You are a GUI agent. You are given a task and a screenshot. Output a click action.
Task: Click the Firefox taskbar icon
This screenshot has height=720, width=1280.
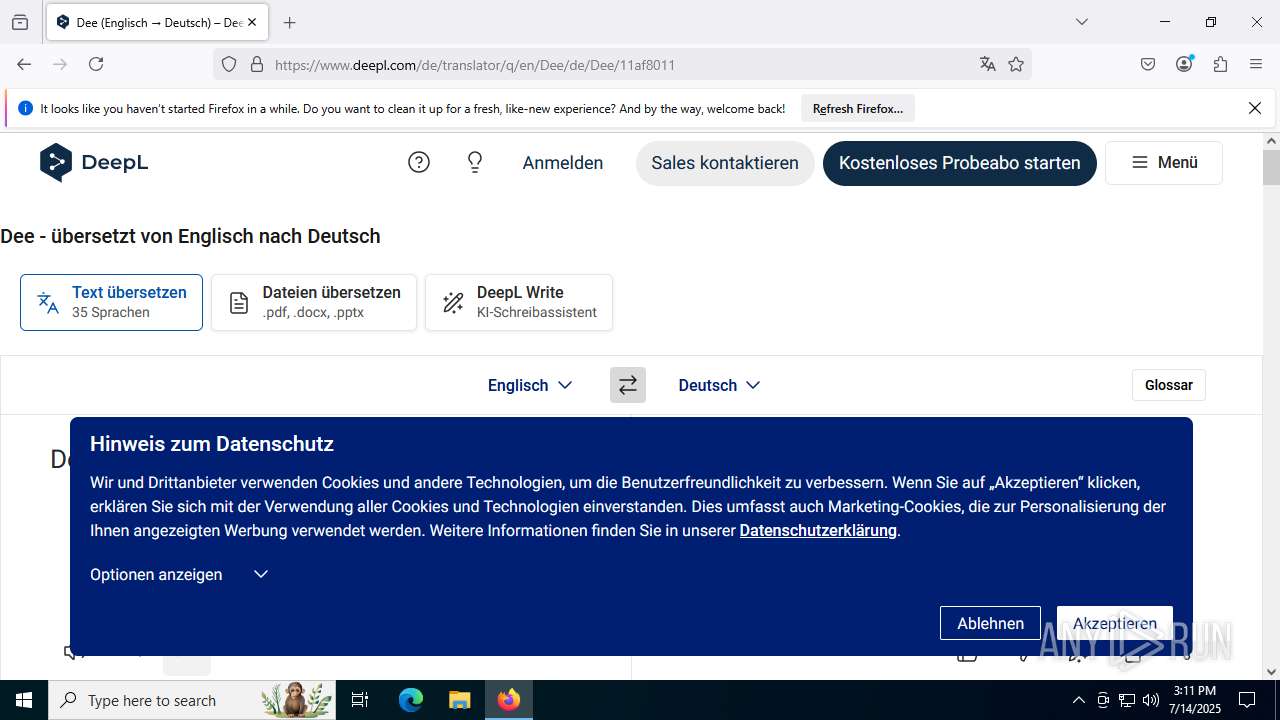[509, 700]
